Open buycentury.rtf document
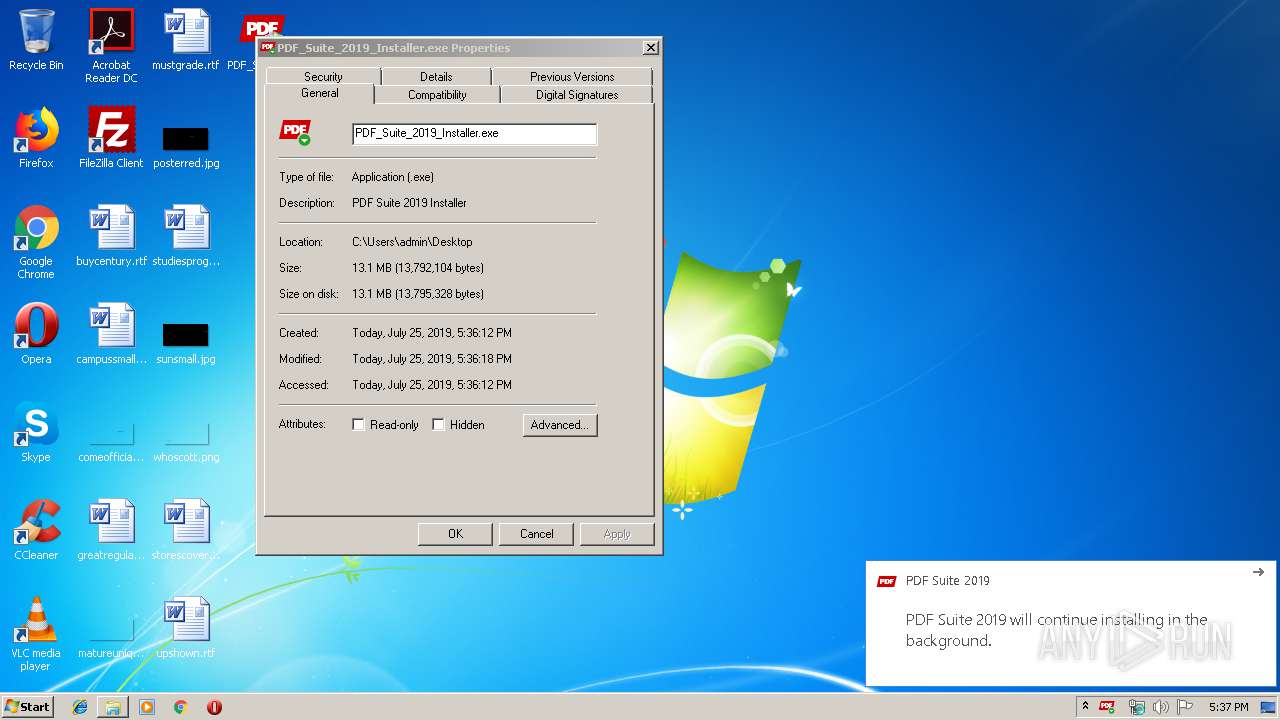Image resolution: width=1280 pixels, height=720 pixels. 111,236
